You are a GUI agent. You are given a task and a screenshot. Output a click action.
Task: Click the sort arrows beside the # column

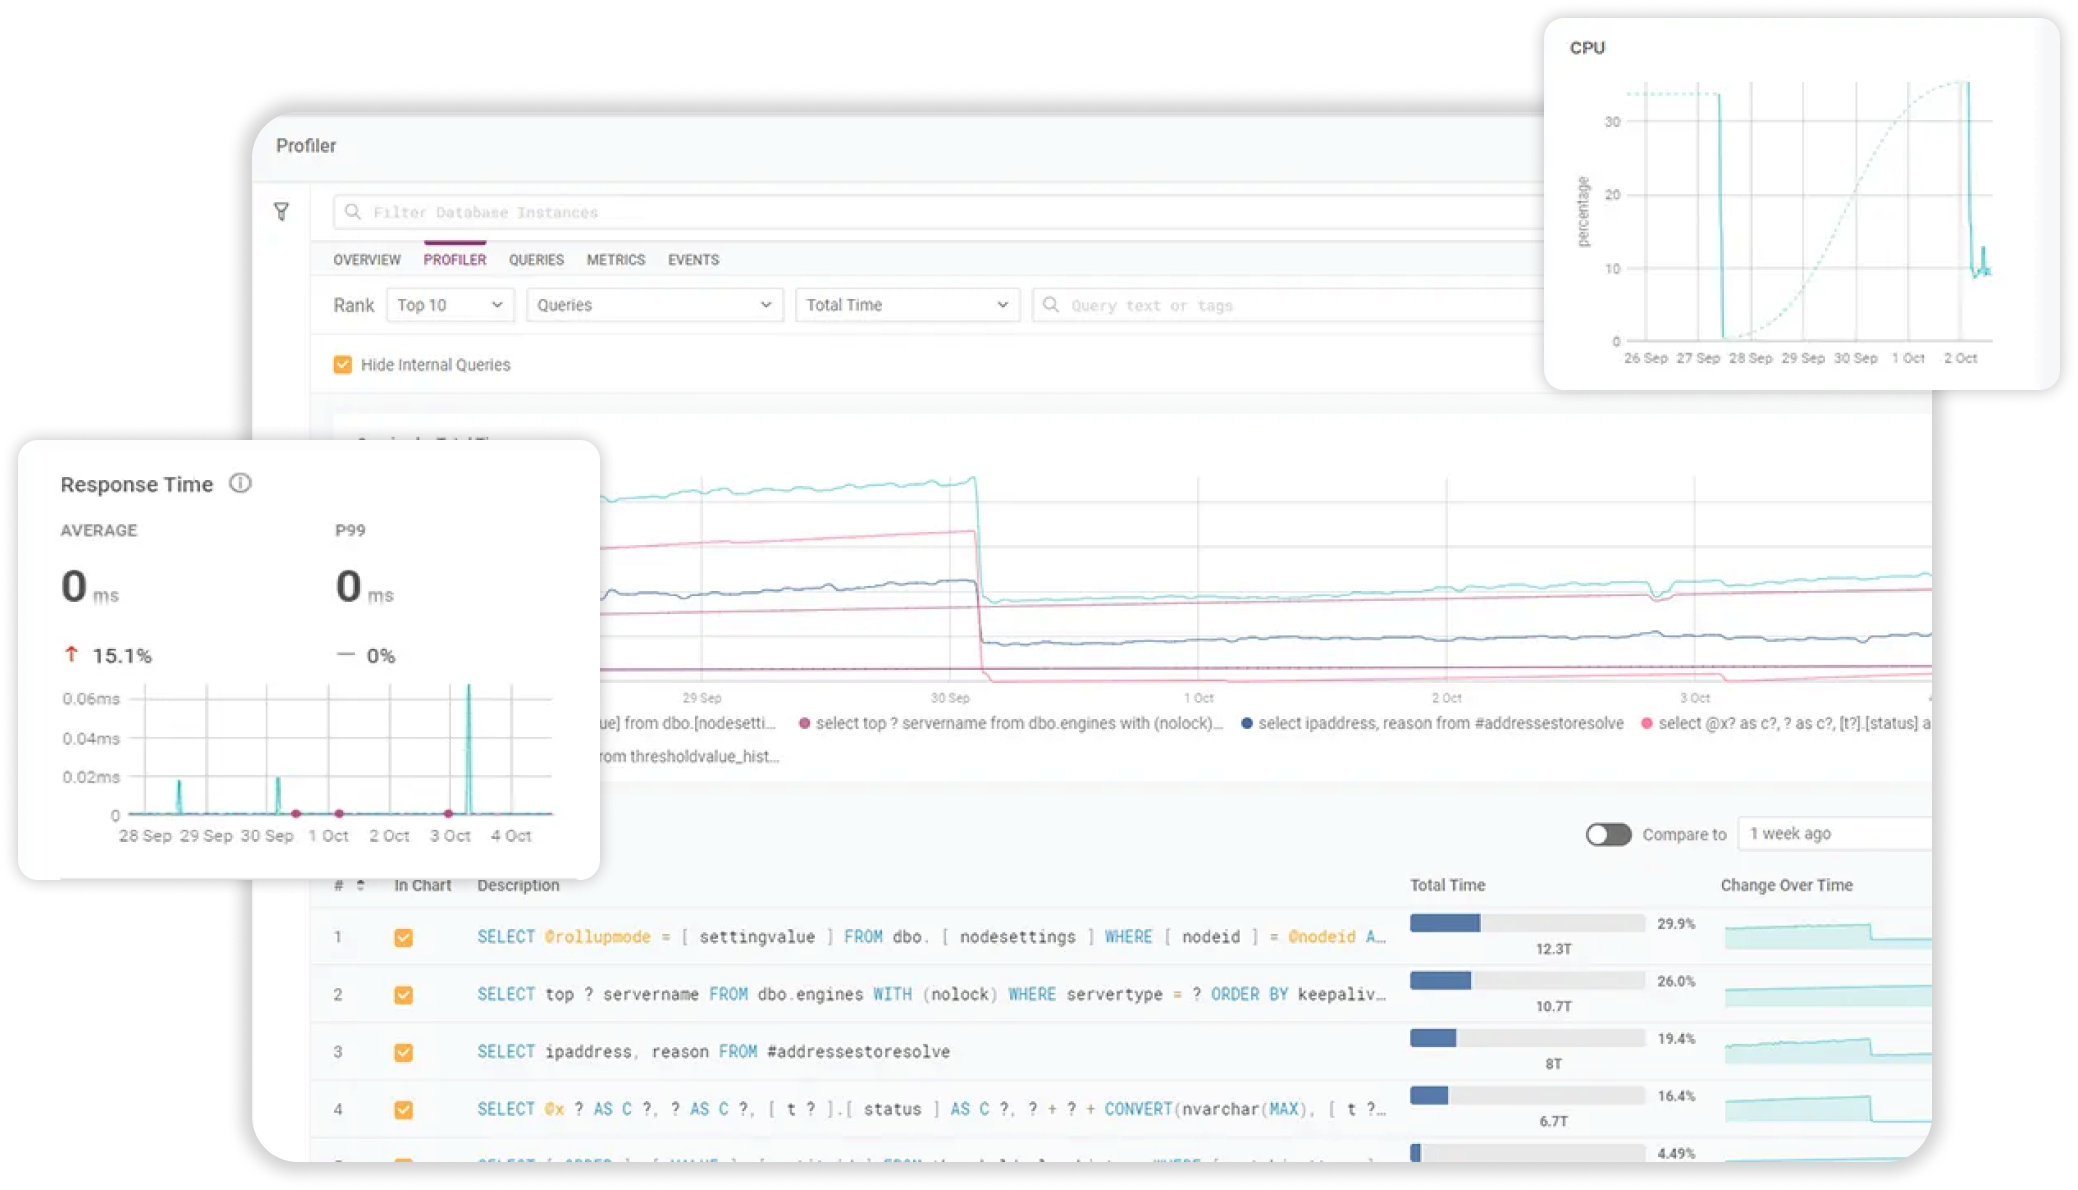pos(360,885)
